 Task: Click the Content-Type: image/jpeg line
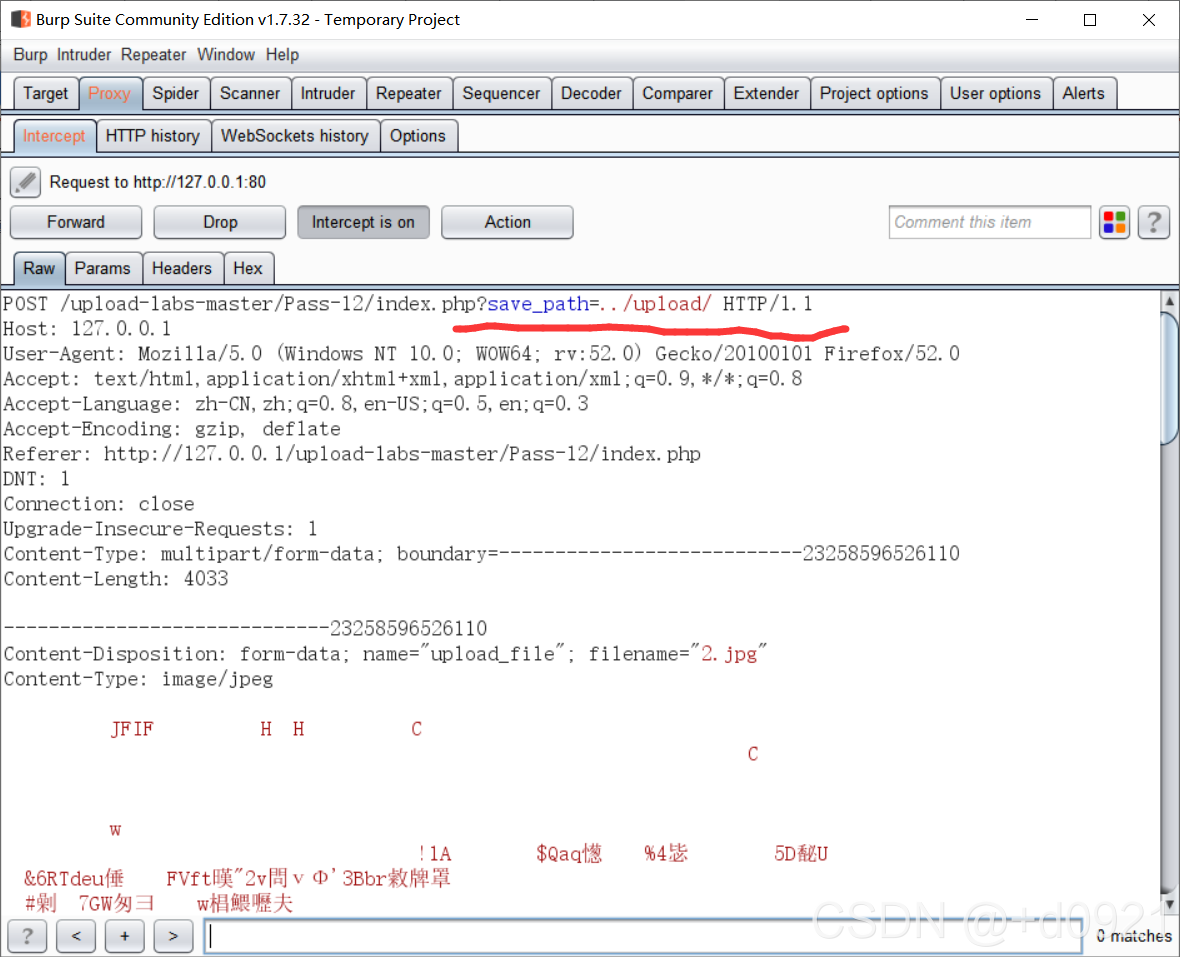[x=138, y=679]
